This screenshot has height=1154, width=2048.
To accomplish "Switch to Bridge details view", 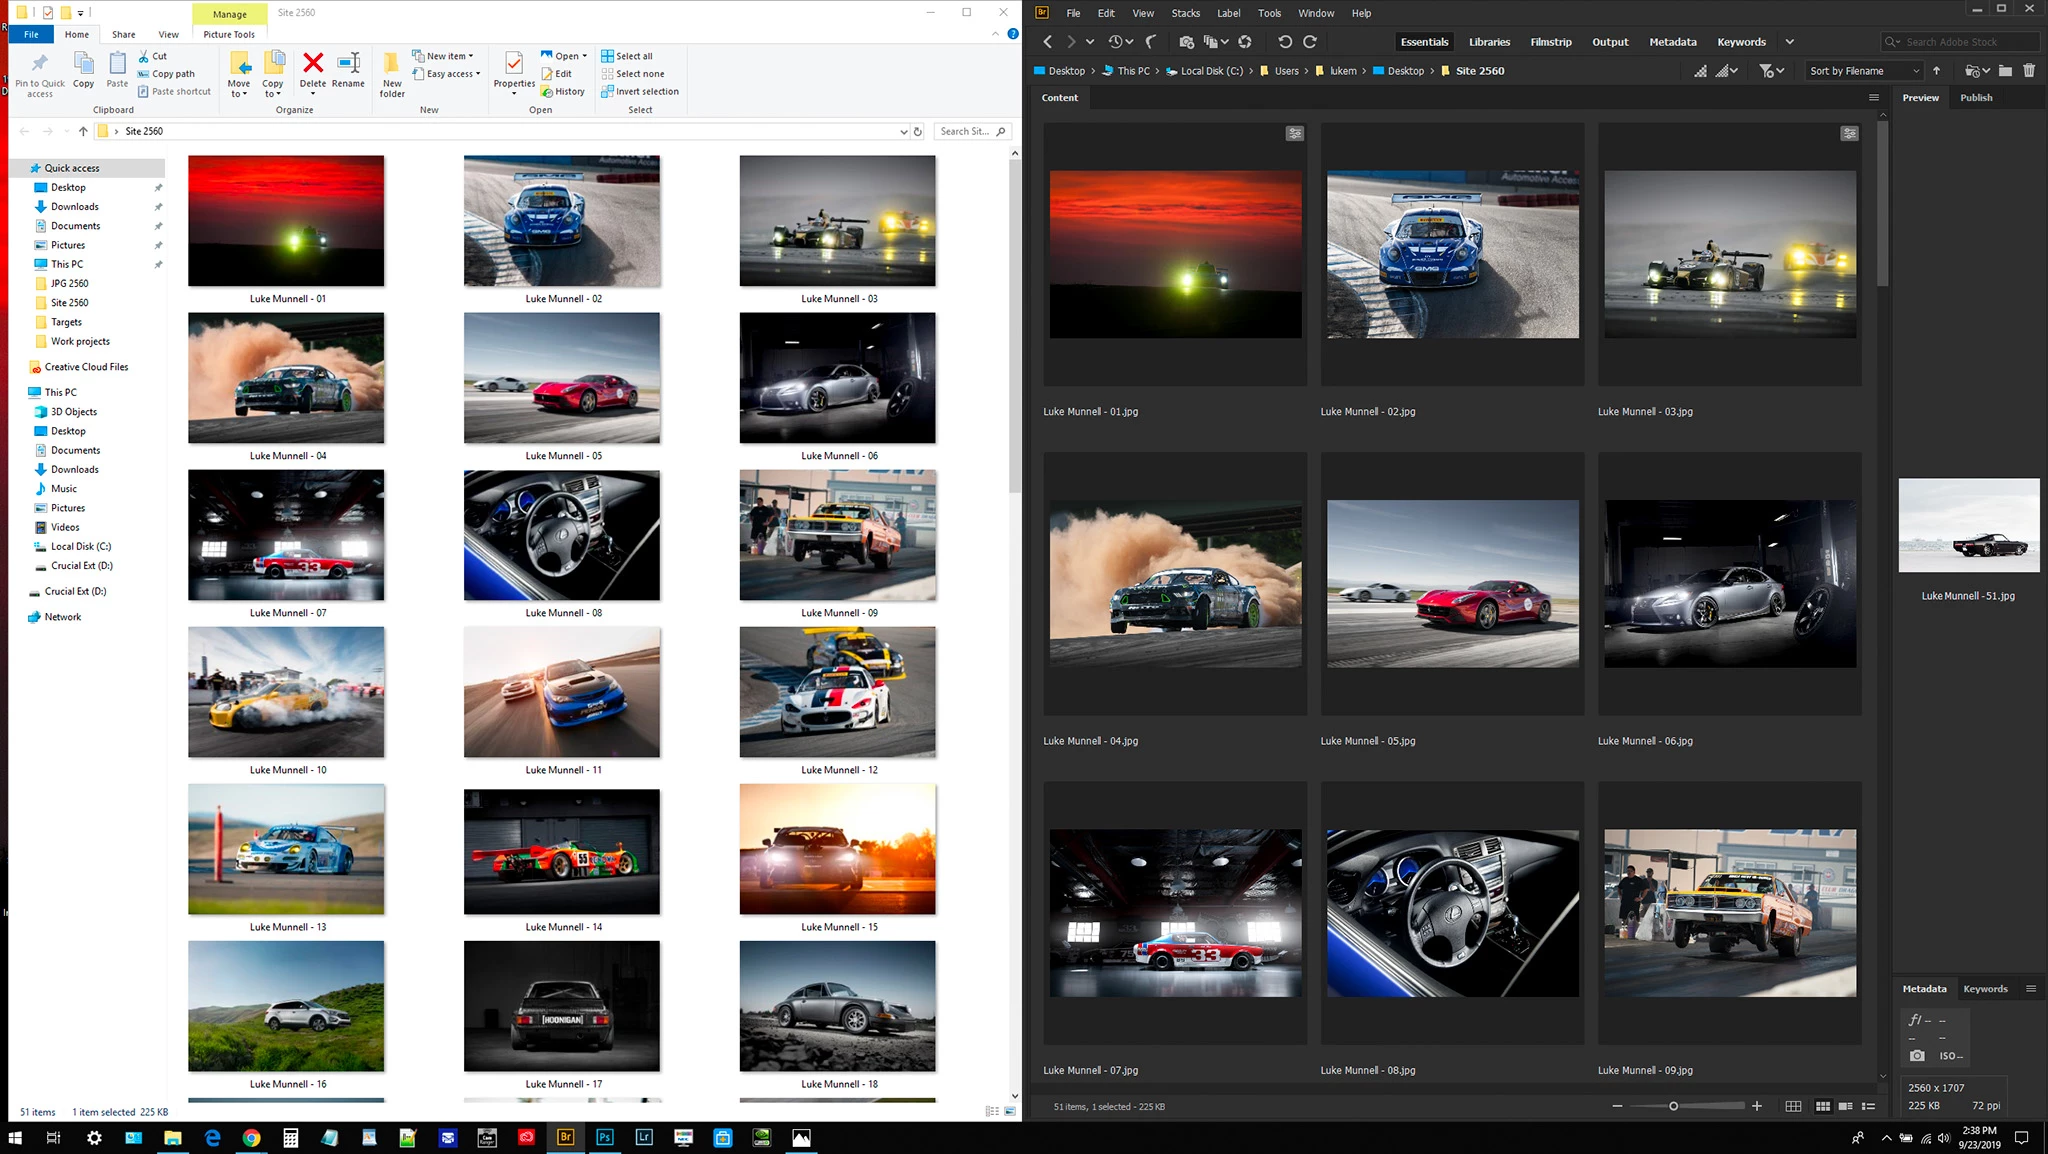I will [x=1845, y=1106].
